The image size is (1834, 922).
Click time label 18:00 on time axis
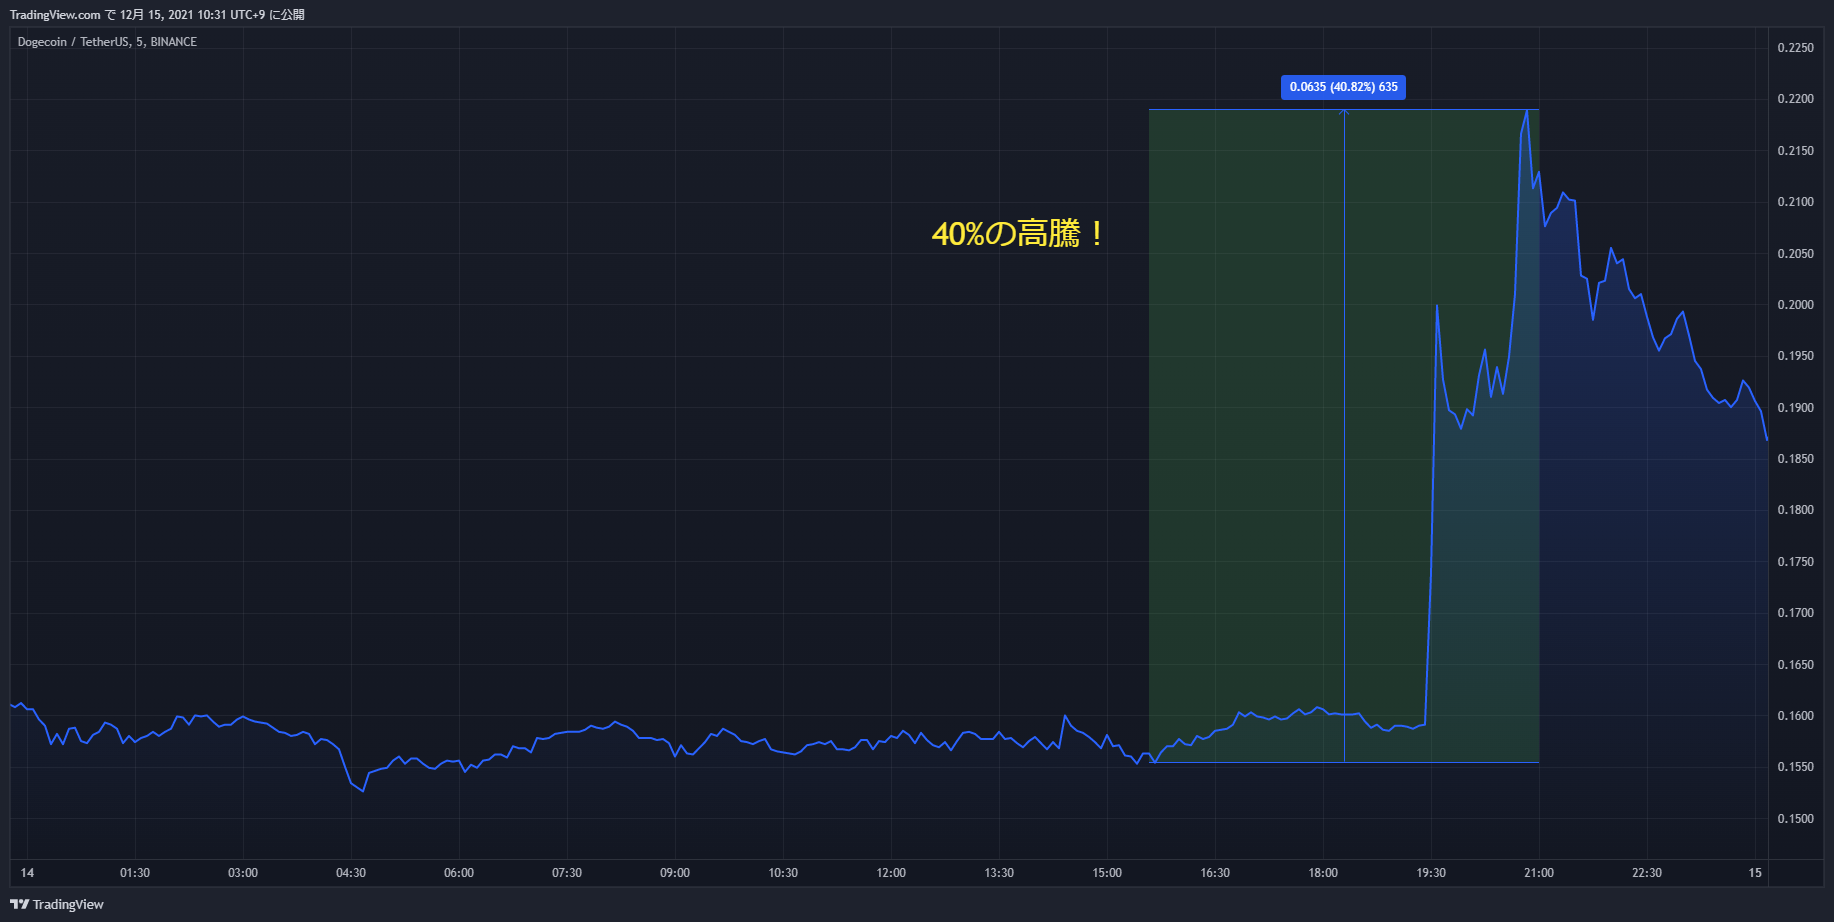tap(1323, 873)
